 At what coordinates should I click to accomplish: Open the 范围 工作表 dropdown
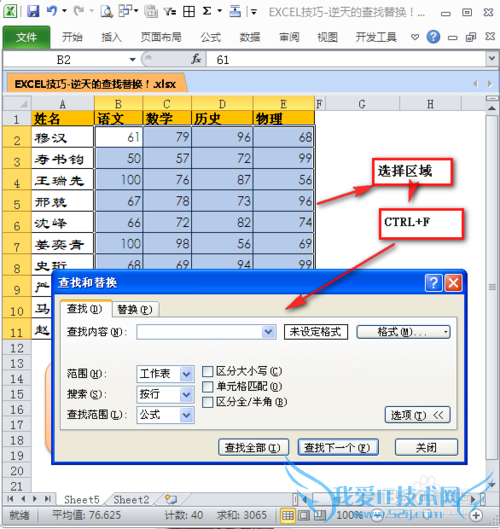[187, 374]
